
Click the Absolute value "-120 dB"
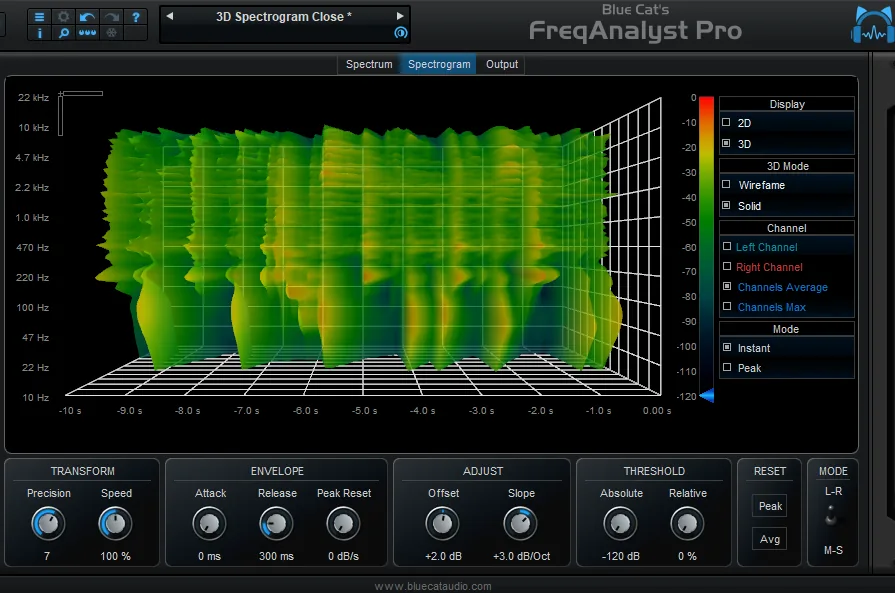[620, 556]
